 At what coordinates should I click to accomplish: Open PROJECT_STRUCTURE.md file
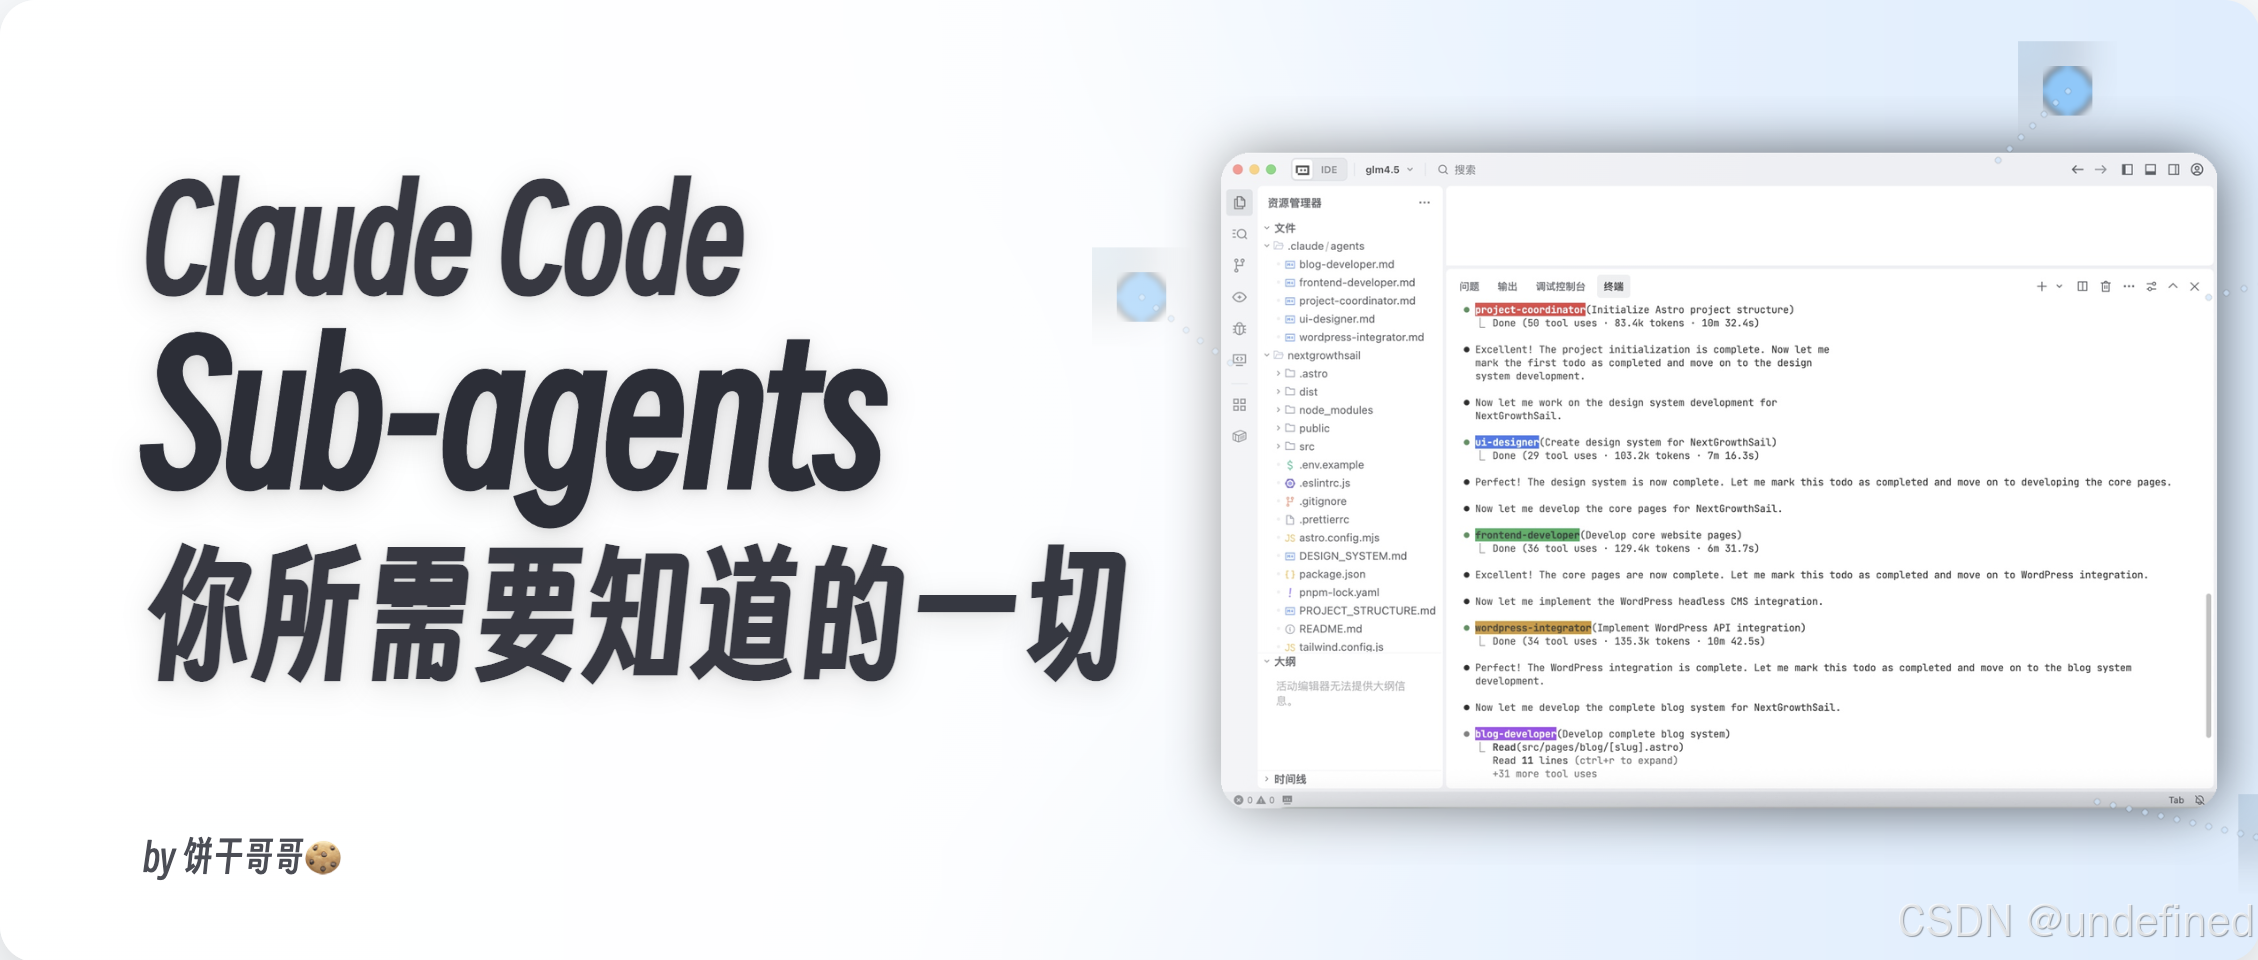click(x=1360, y=611)
